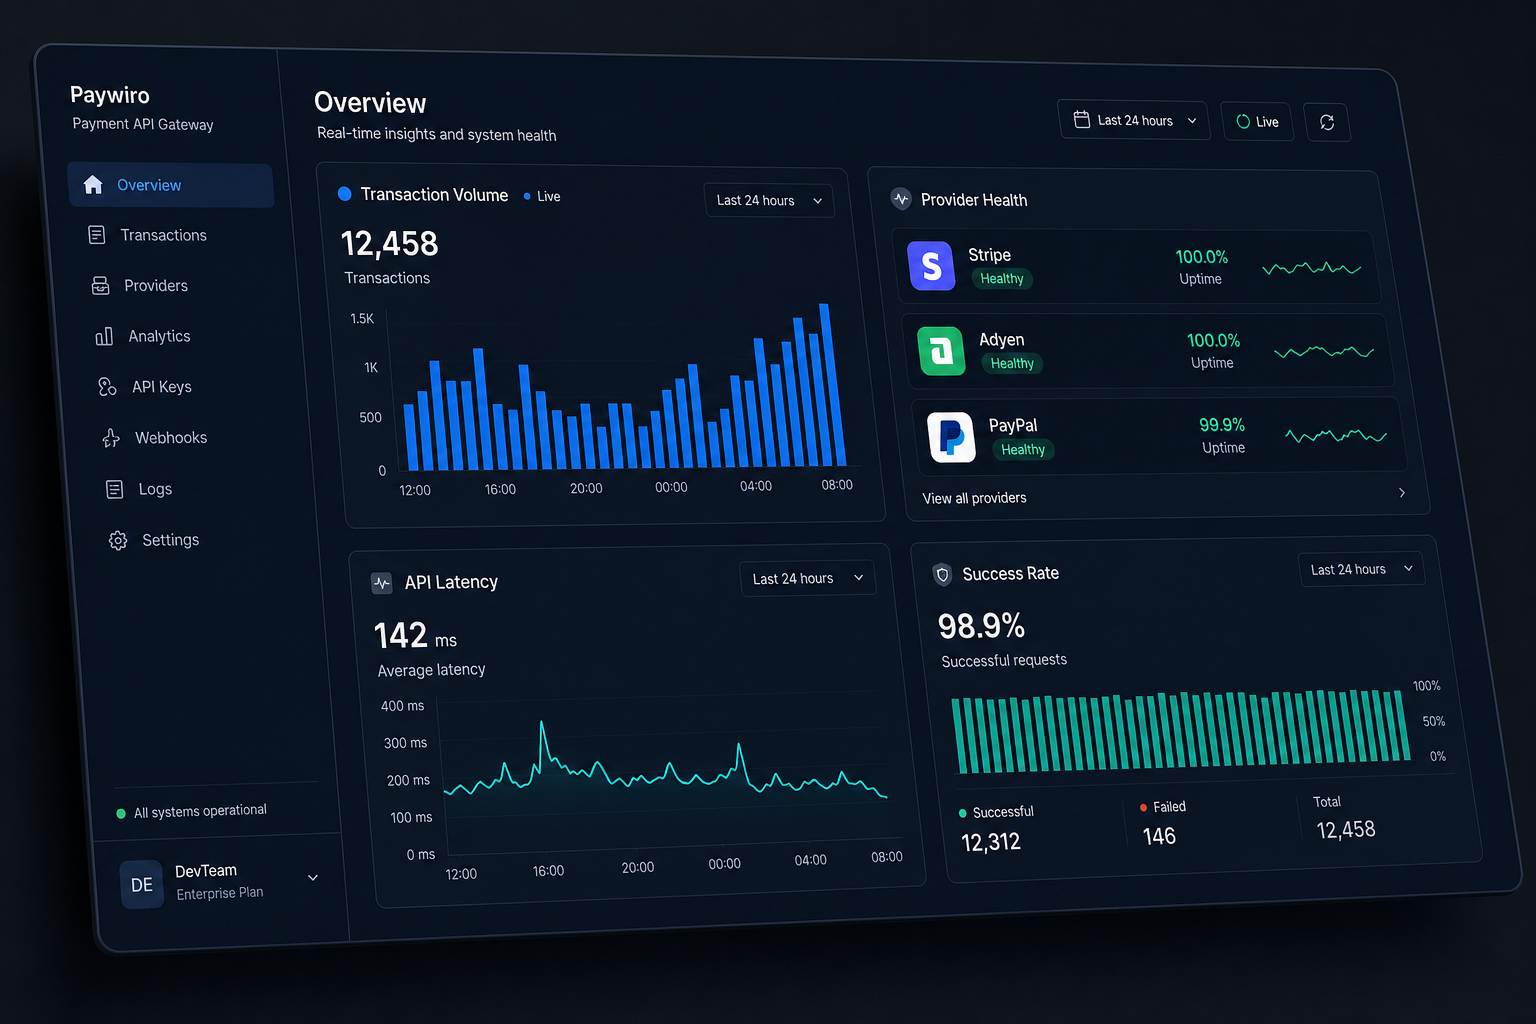Click the Adyen uptime sparkline
Image resolution: width=1536 pixels, height=1024 pixels.
click(1324, 352)
